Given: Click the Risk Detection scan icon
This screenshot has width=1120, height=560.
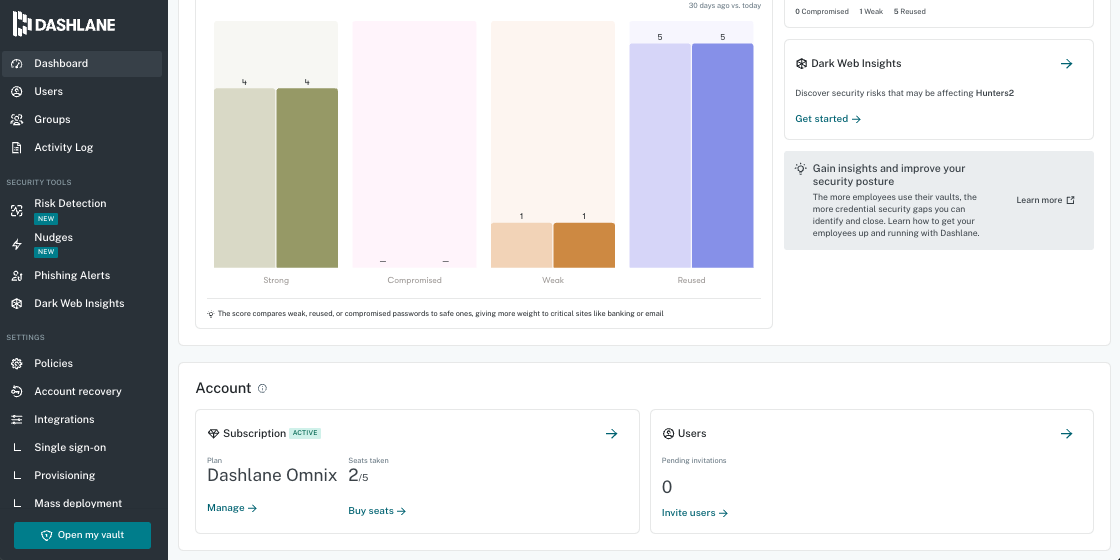Looking at the screenshot, I should [x=17, y=210].
